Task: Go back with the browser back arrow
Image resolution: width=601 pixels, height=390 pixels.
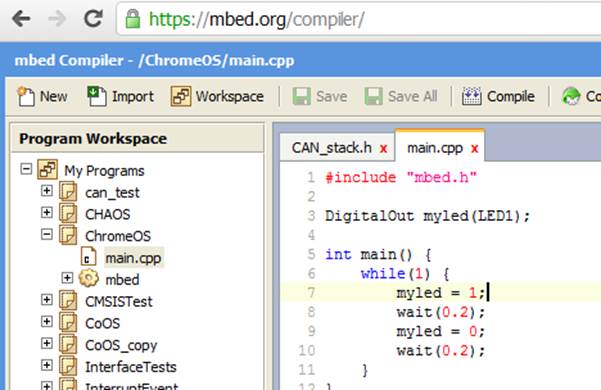Action: click(21, 18)
